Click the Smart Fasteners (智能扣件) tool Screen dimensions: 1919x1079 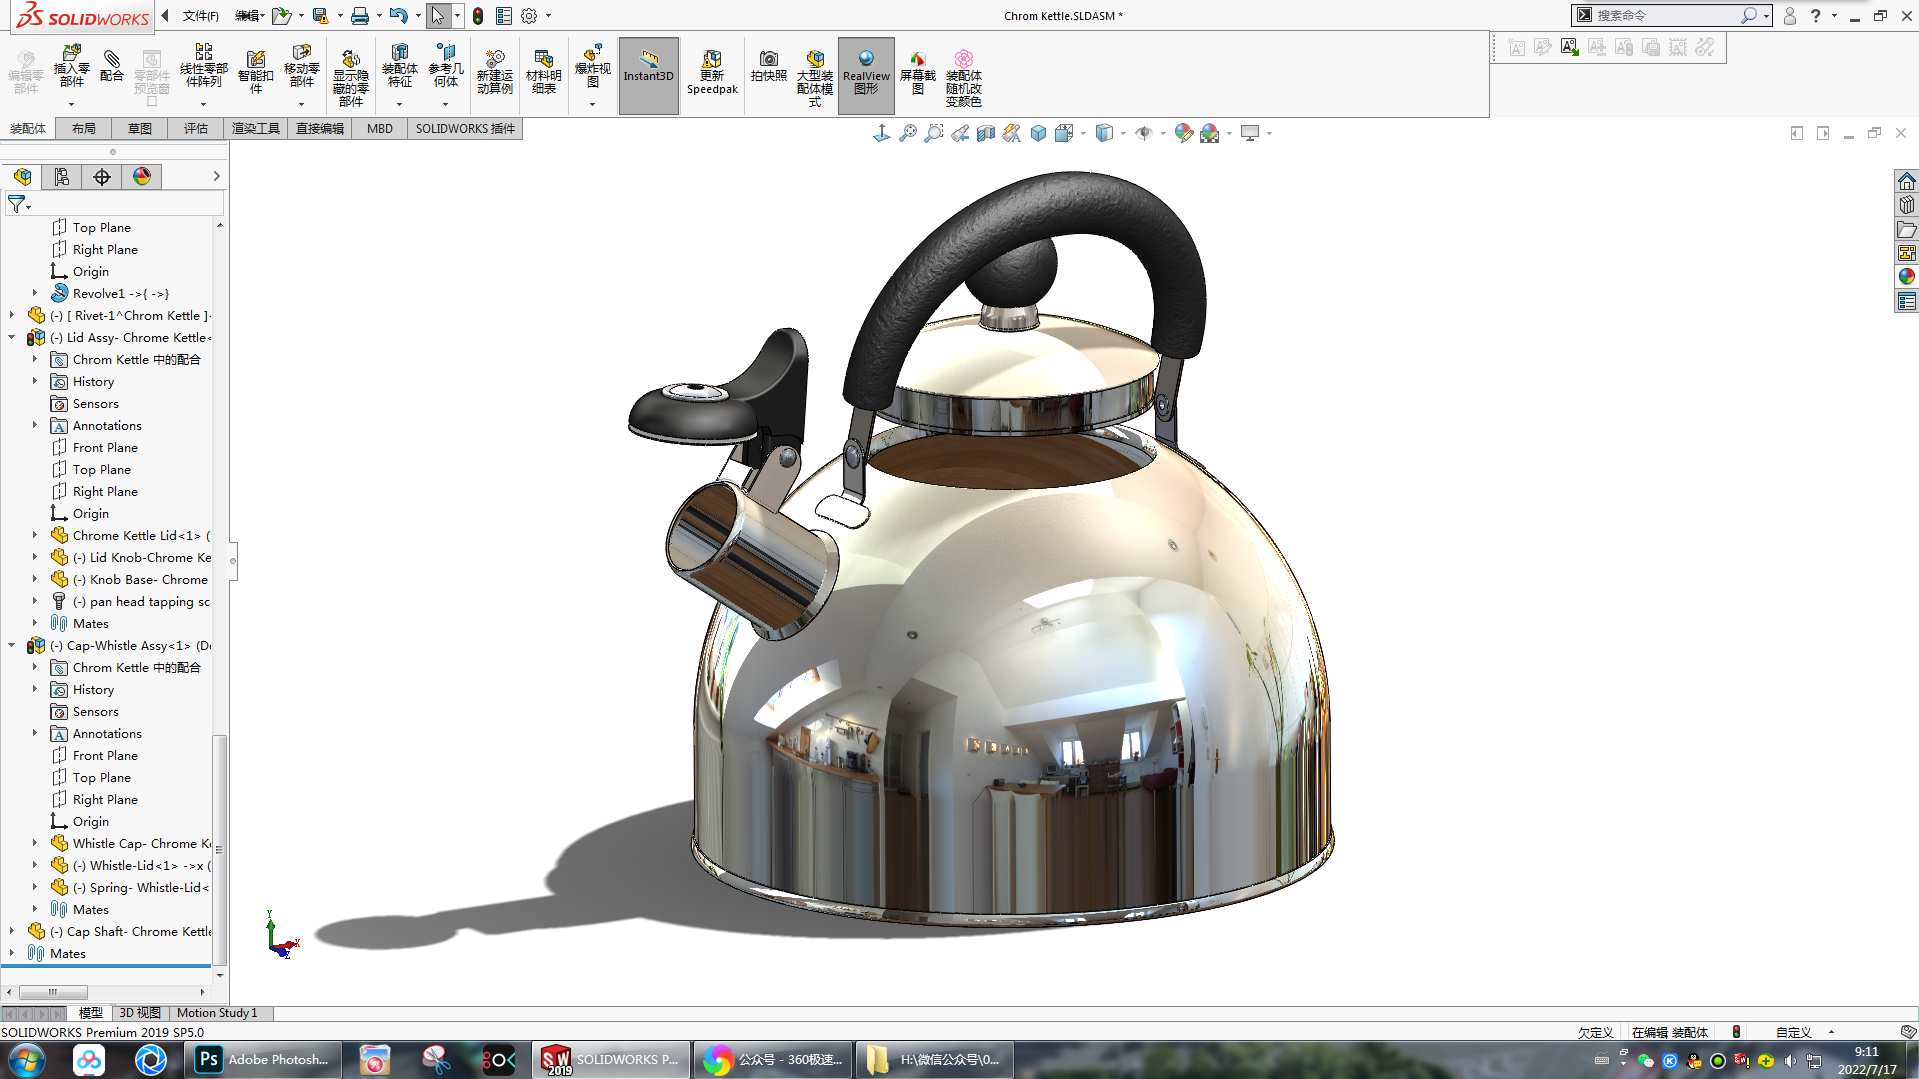[255, 72]
